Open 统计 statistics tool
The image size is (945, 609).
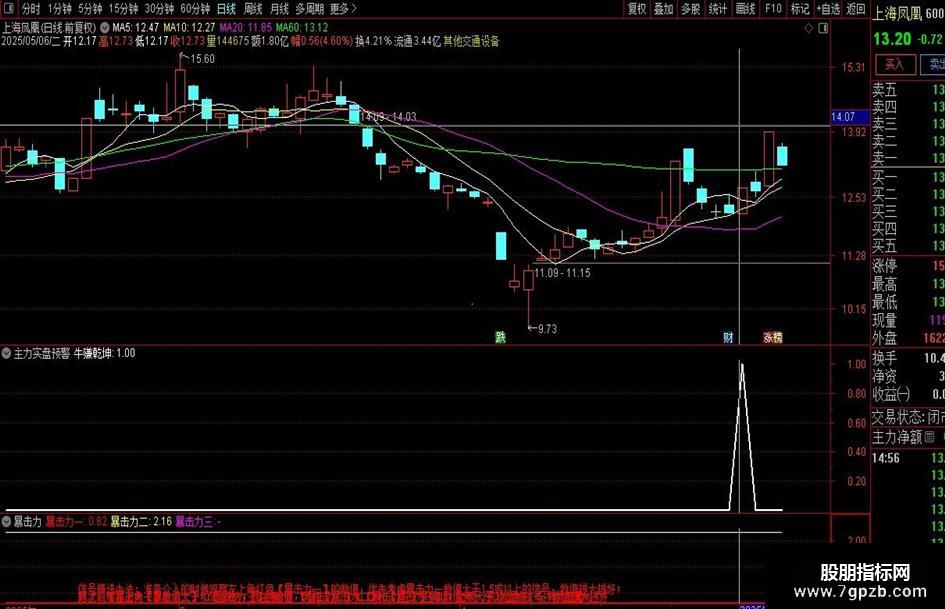tap(718, 8)
